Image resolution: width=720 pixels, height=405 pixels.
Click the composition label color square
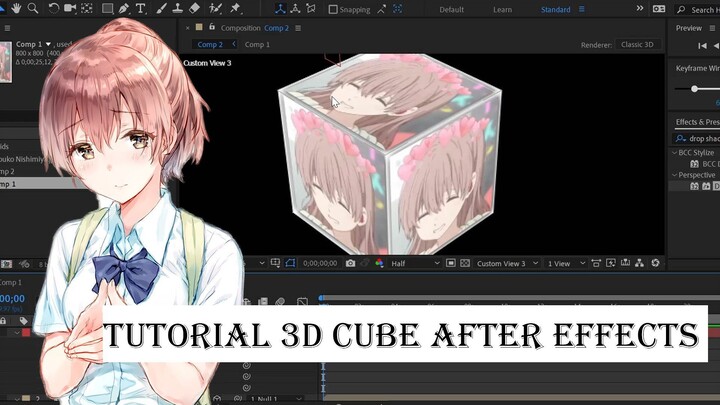coord(199,27)
